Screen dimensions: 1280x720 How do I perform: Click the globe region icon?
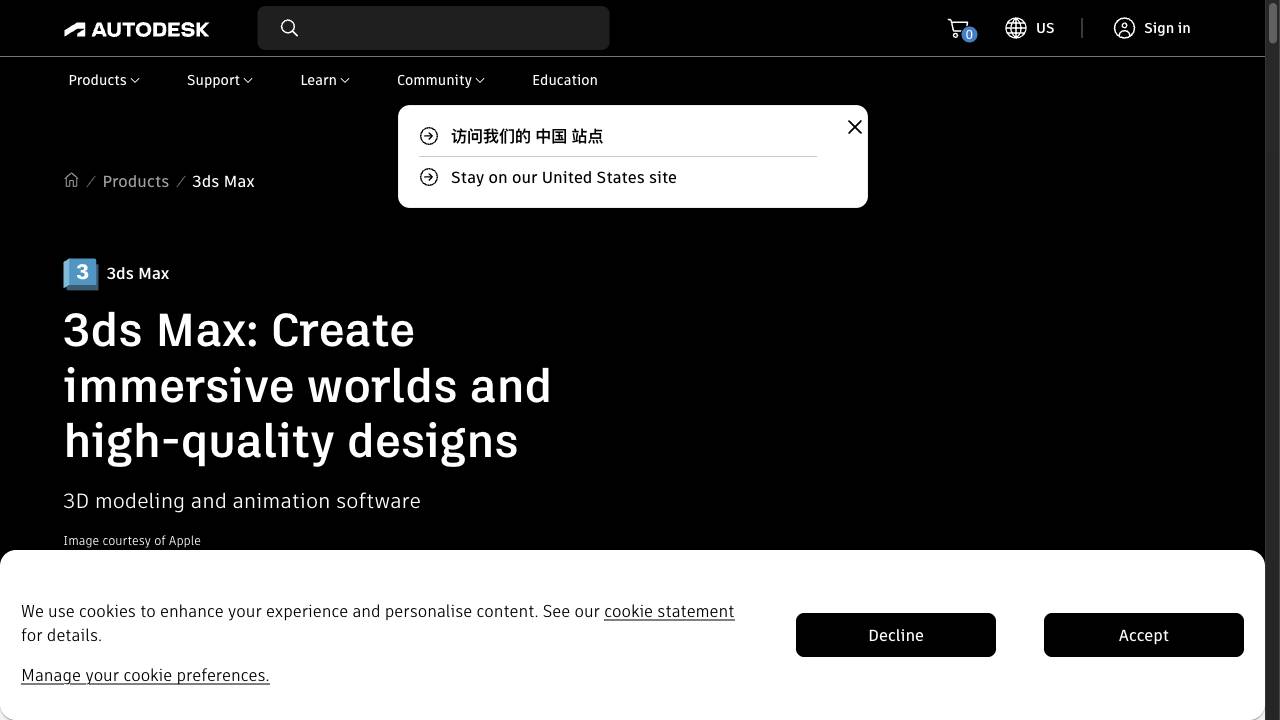pyautogui.click(x=1016, y=28)
